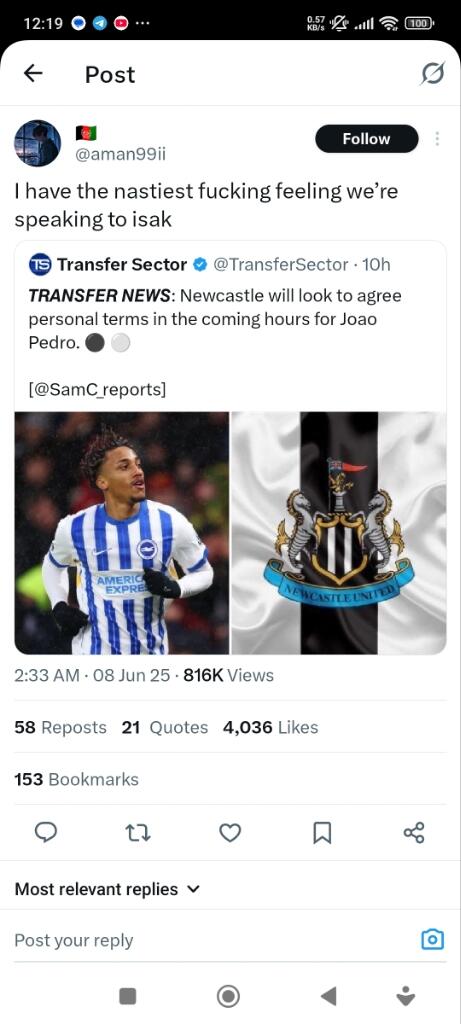View the 4,036 Likes list
Screen dimensions: 461x1024
[270, 728]
